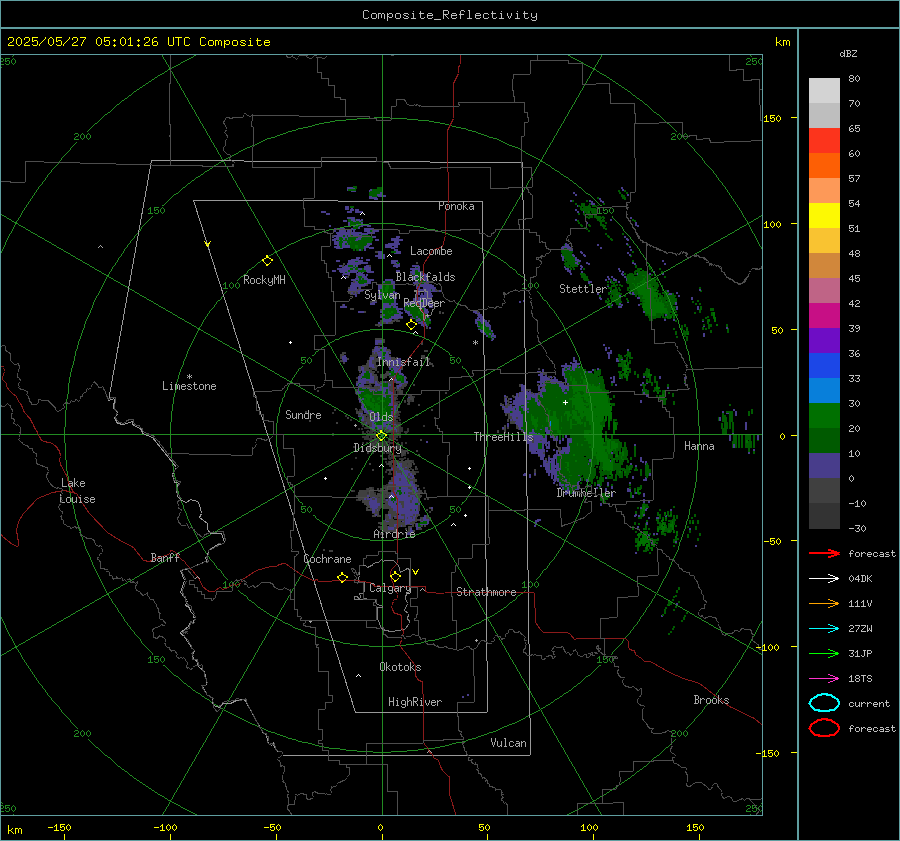Click the Olds label
This screenshot has height=841, width=900.
pyautogui.click(x=381, y=417)
